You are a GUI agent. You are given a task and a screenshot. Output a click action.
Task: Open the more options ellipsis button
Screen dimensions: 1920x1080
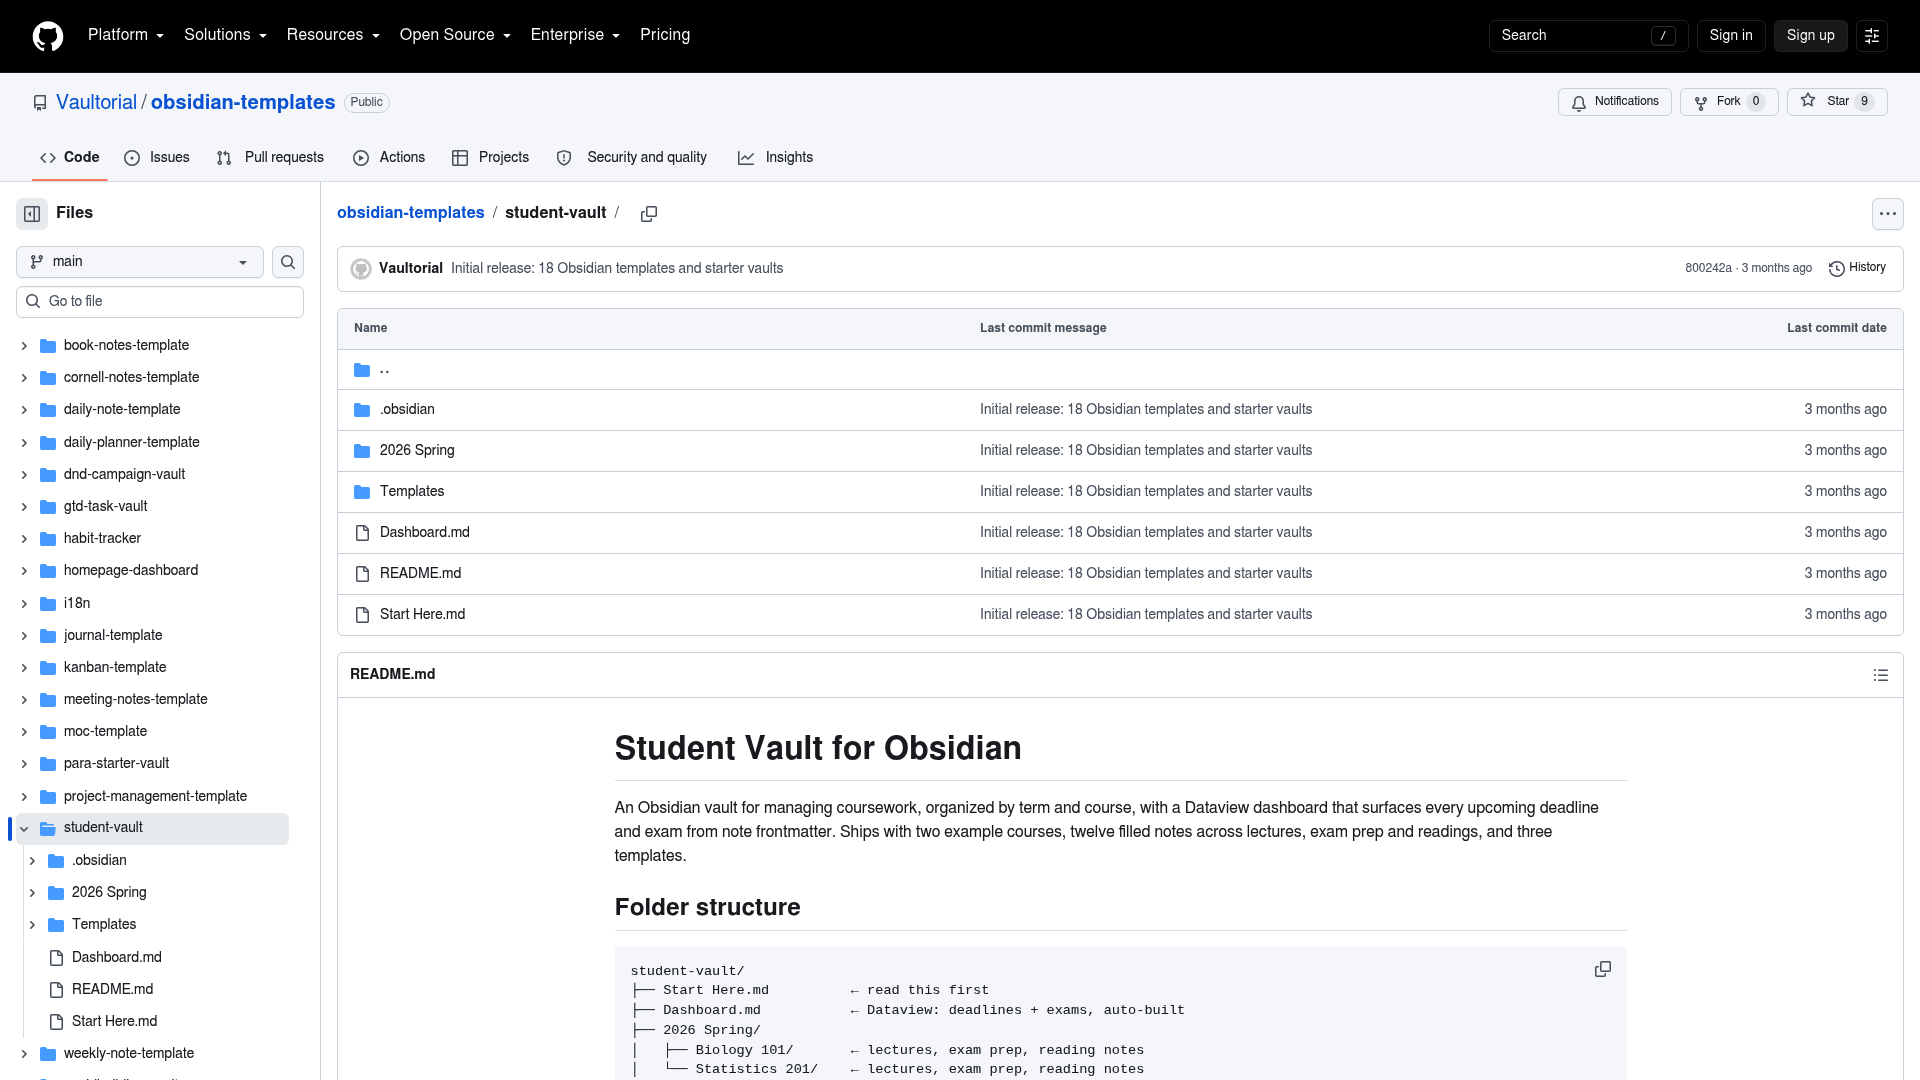click(x=1887, y=214)
